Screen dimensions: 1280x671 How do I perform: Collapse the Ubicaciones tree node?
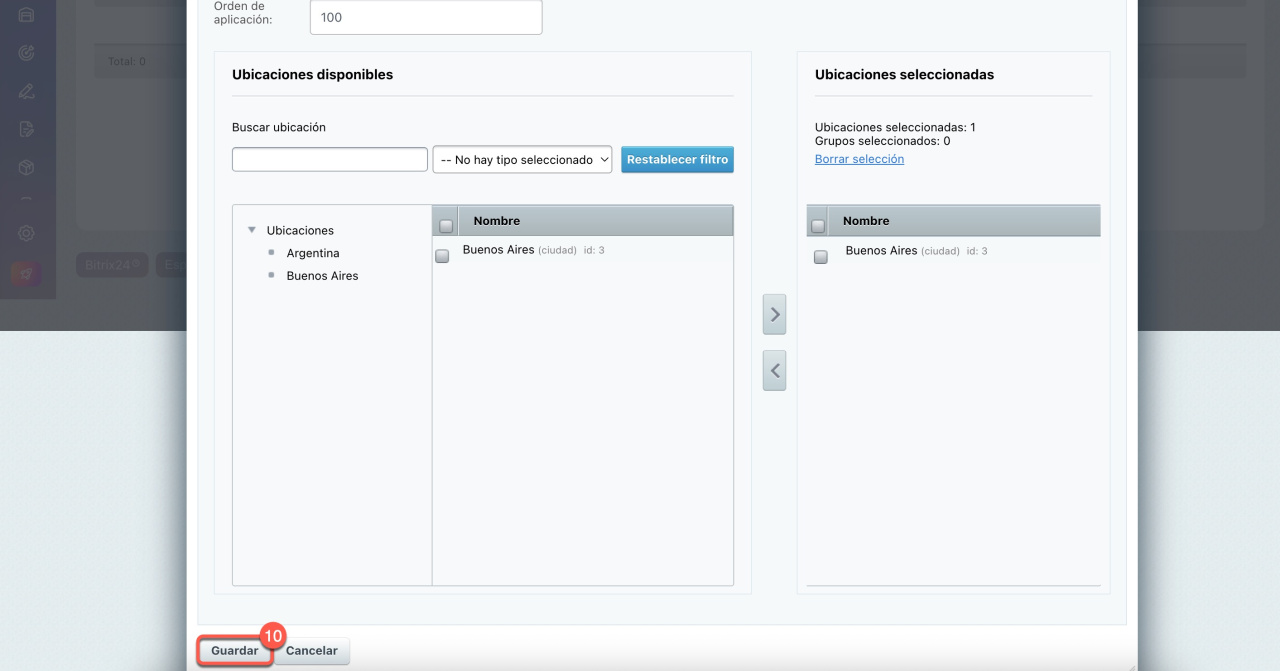pos(252,230)
